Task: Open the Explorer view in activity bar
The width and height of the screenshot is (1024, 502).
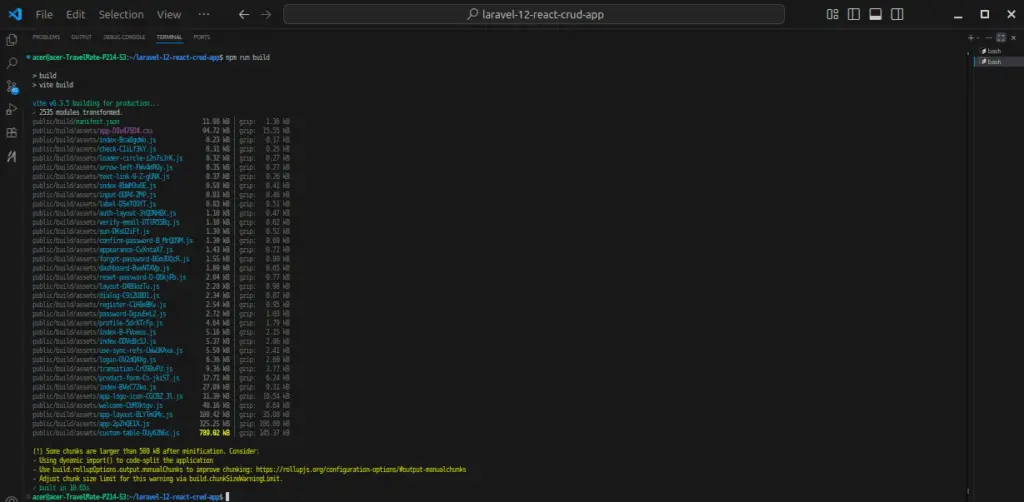Action: point(11,40)
